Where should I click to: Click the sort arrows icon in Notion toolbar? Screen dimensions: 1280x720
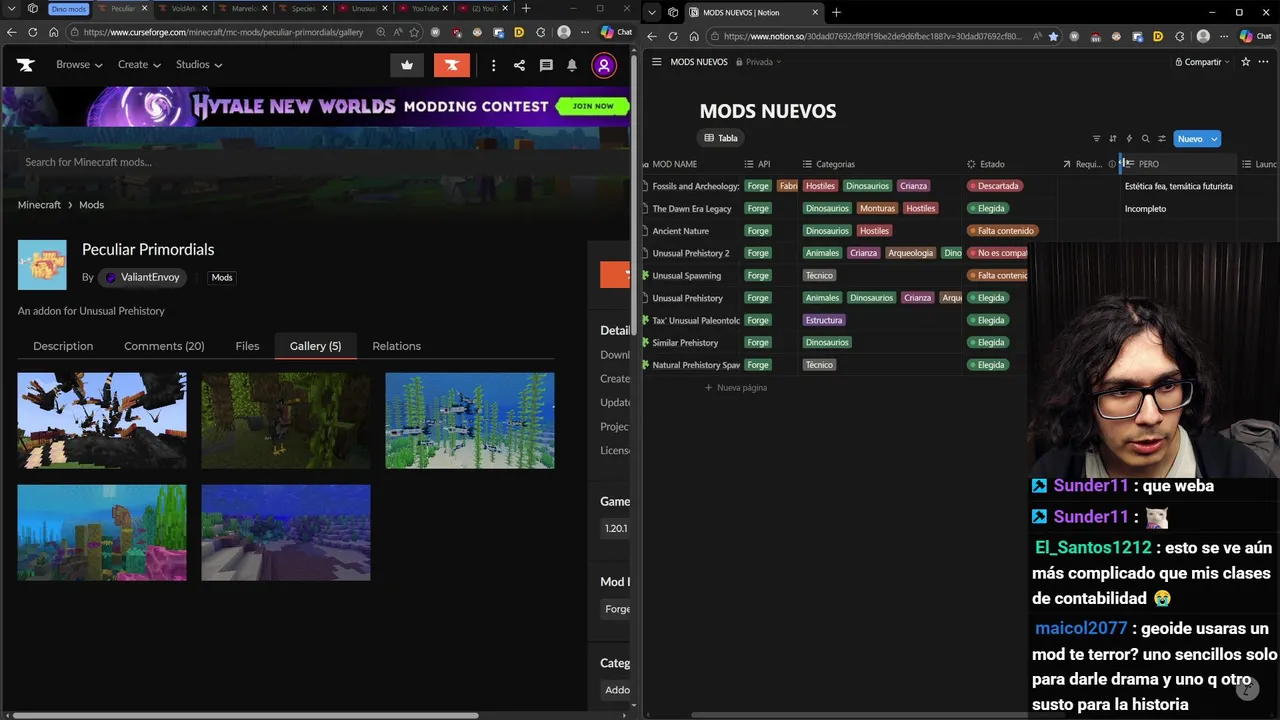(x=1112, y=139)
